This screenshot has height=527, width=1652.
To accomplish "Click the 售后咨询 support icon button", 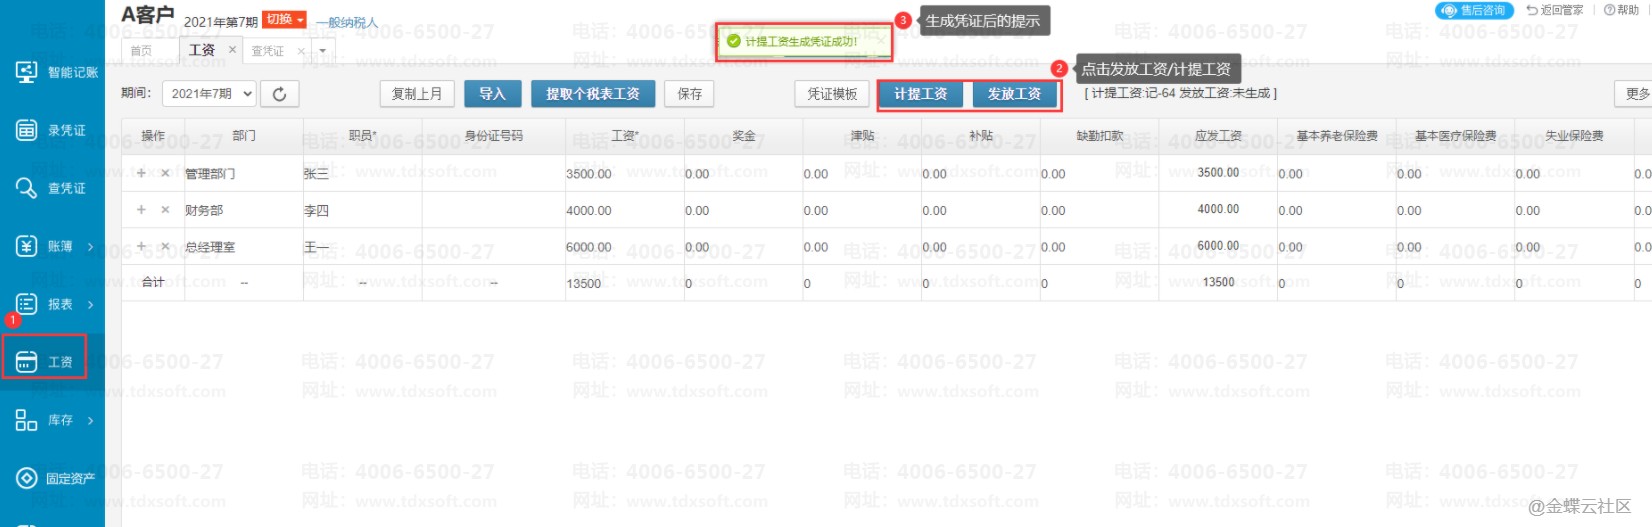I will click(x=1474, y=10).
